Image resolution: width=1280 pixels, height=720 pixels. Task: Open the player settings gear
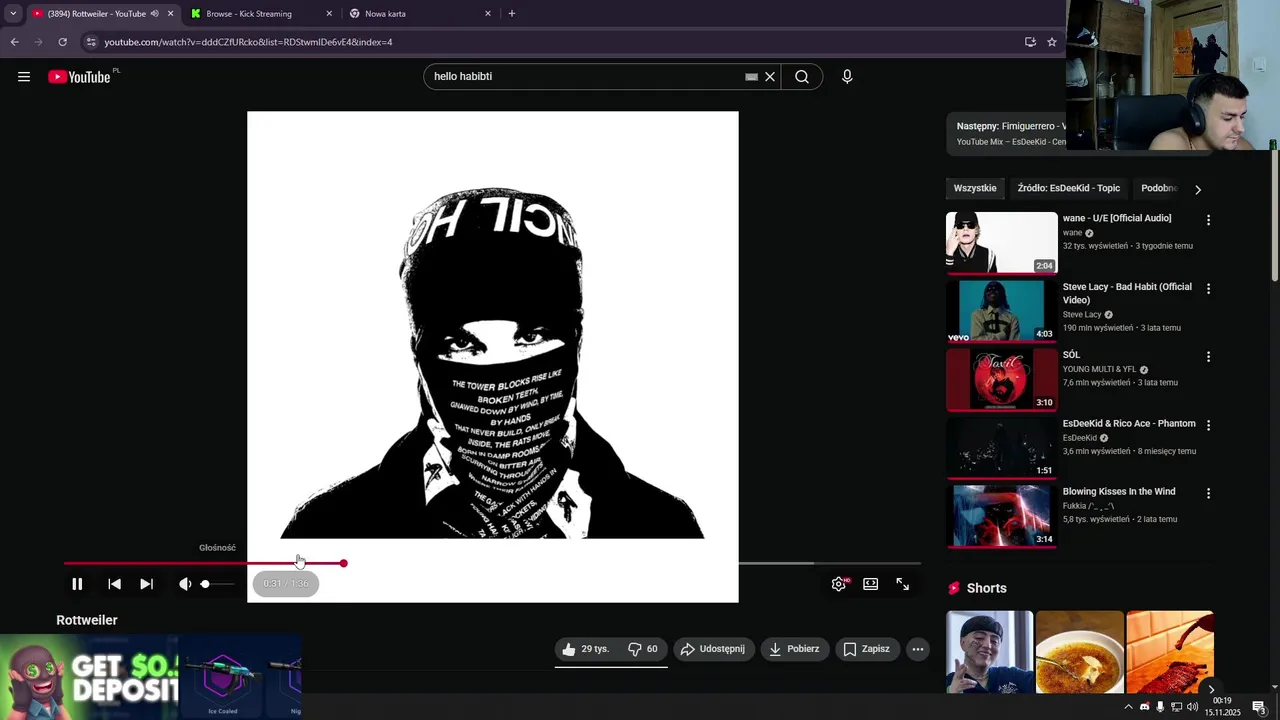pyautogui.click(x=839, y=584)
